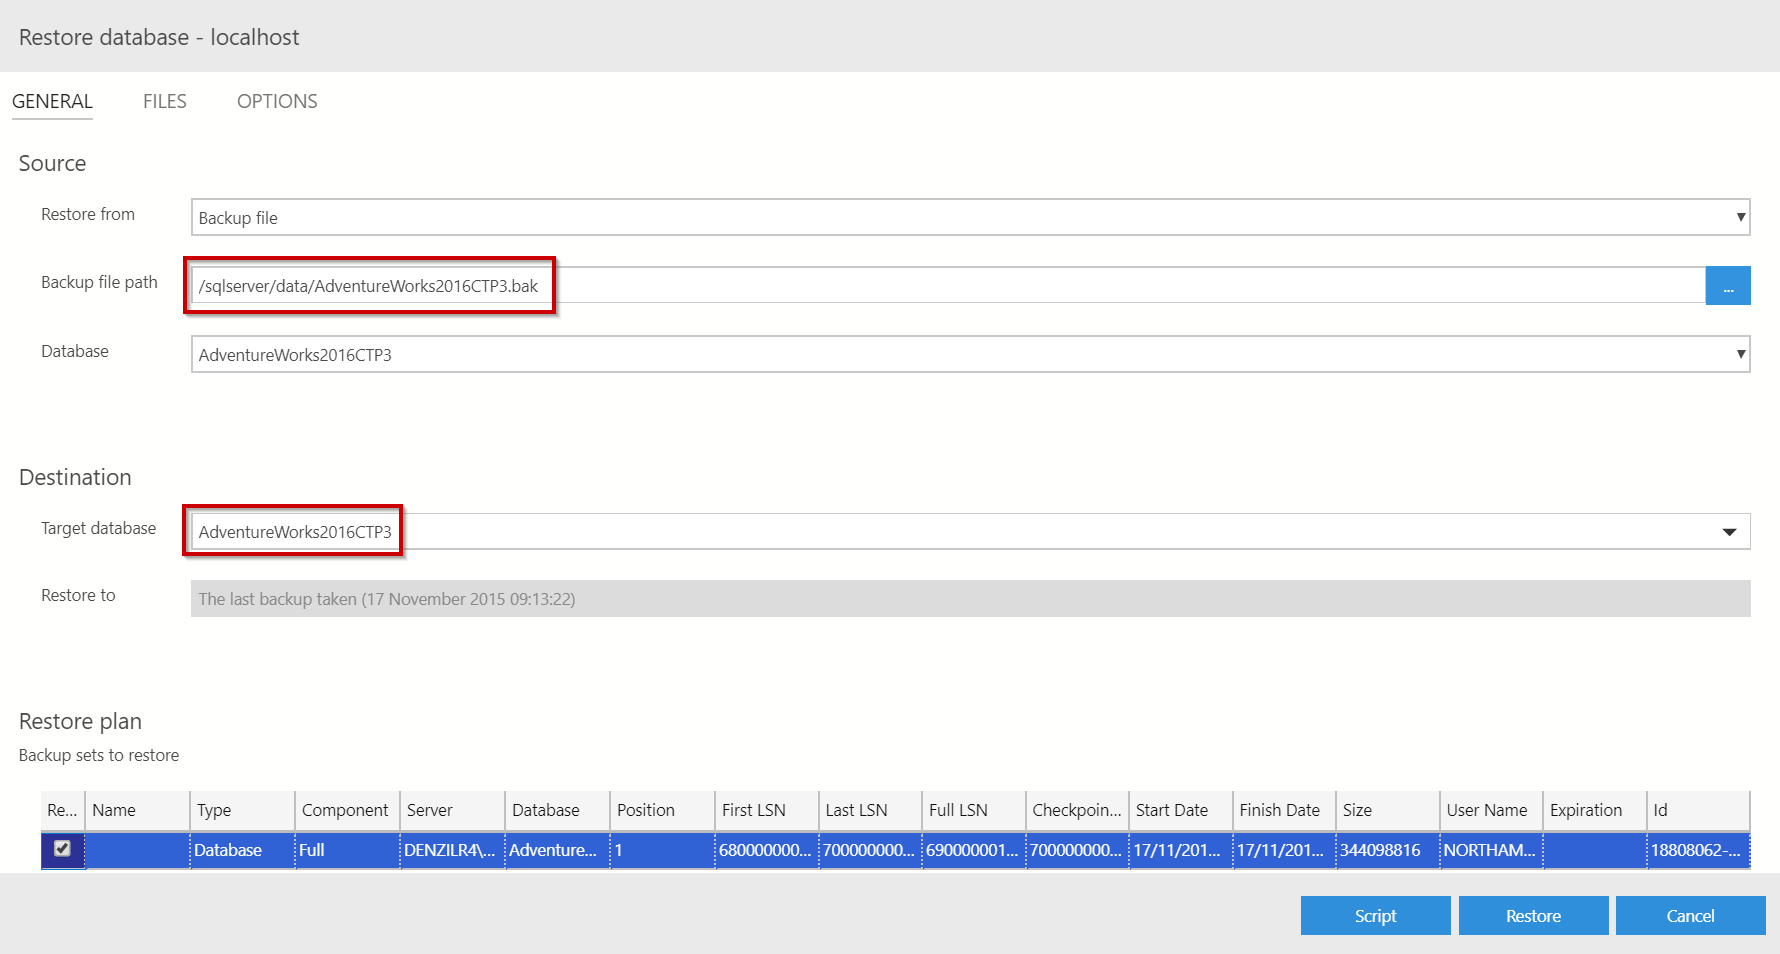Click the browse ellipsis button for backup file

click(x=1727, y=286)
